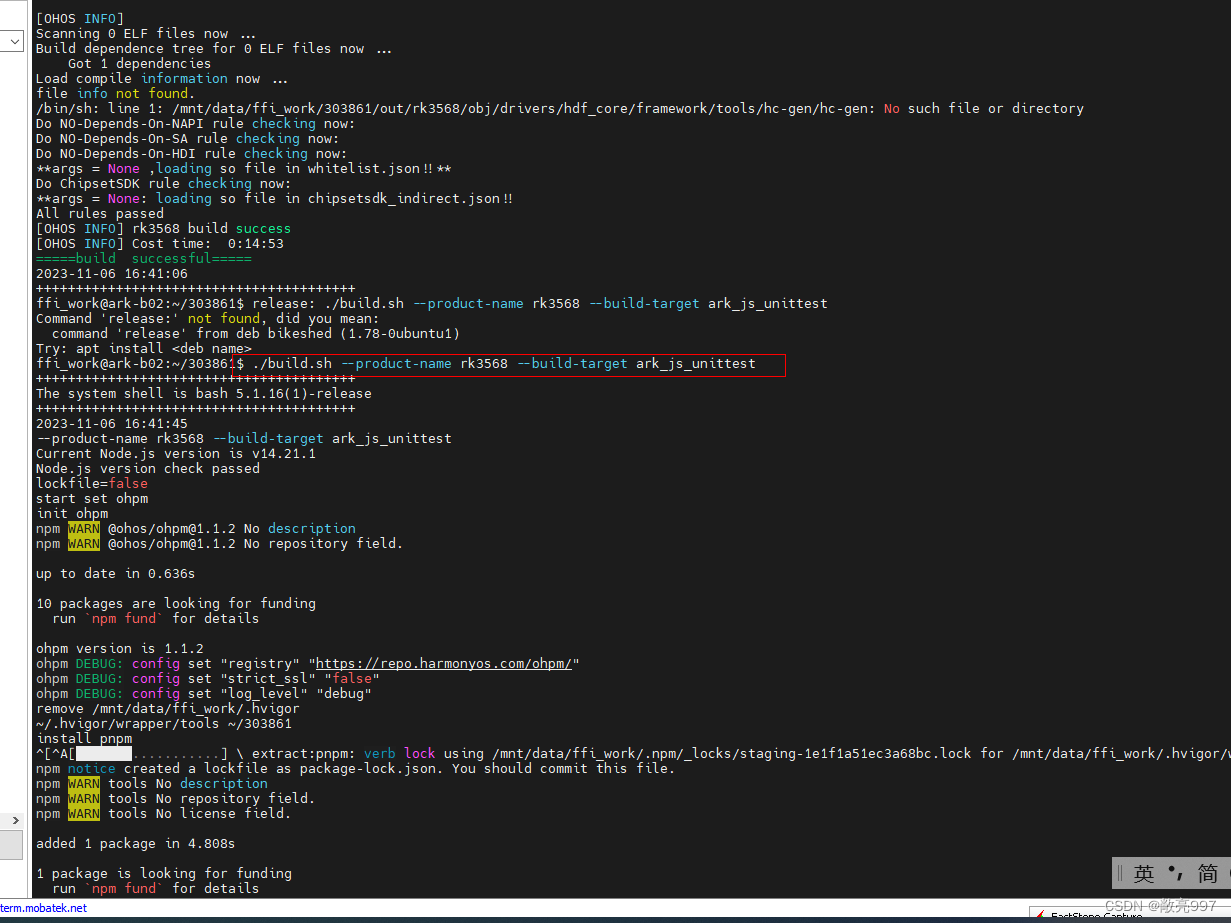Click the 'Cost time: 0:14:53' line
Image resolution: width=1231 pixels, height=923 pixels.
pyautogui.click(x=160, y=243)
